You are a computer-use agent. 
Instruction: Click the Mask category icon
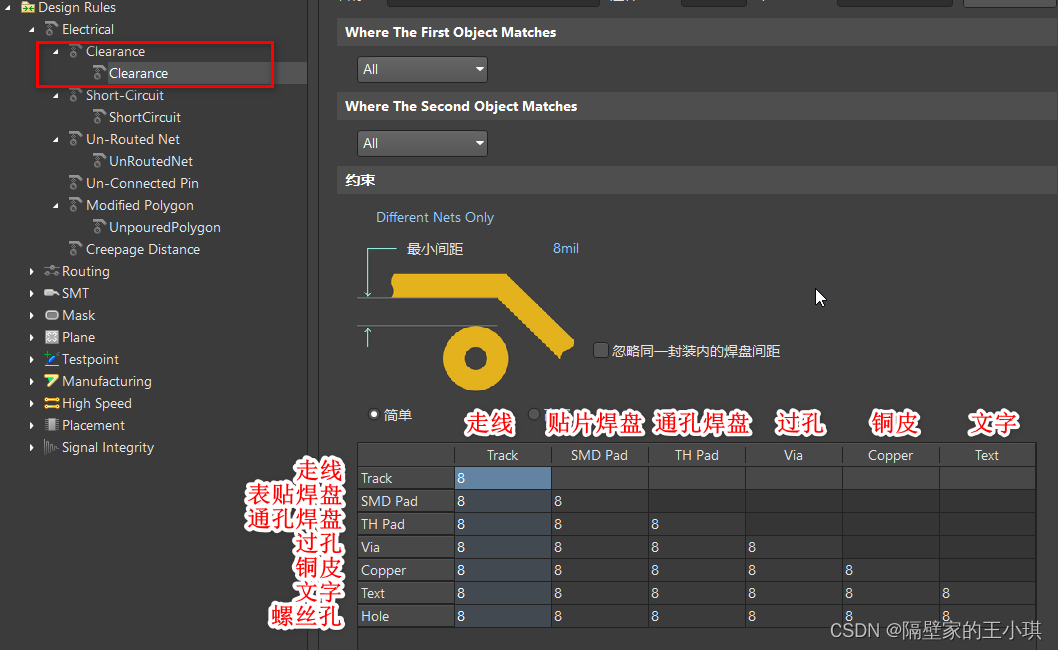[x=52, y=315]
